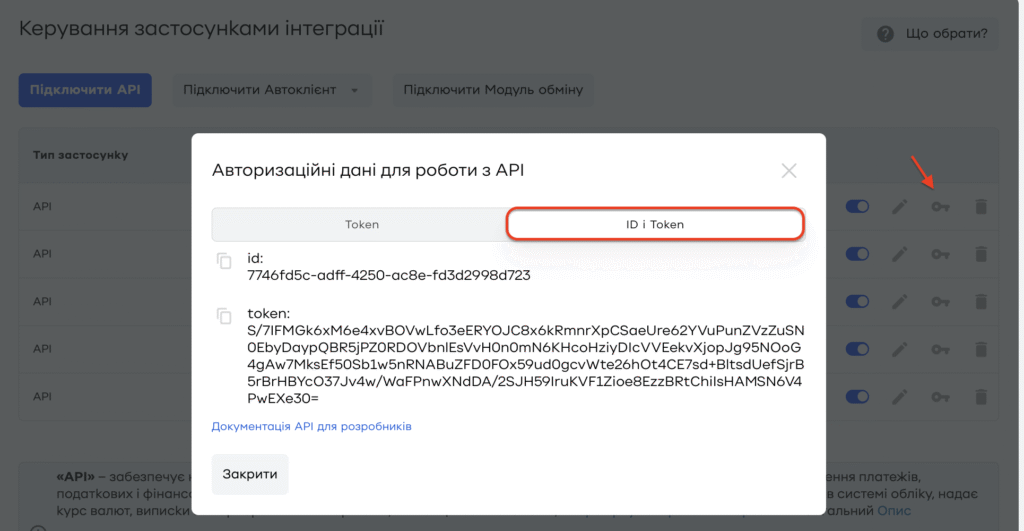Click the key icon in first API row
This screenshot has width=1024, height=531.
tap(940, 207)
